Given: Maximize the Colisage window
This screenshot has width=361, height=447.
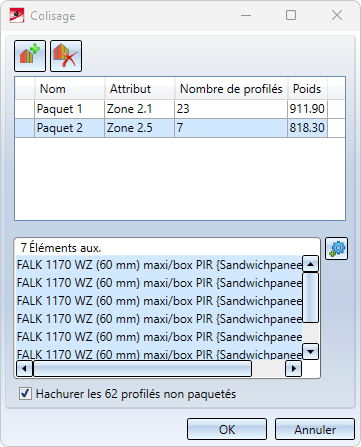Looking at the screenshot, I should (291, 15).
